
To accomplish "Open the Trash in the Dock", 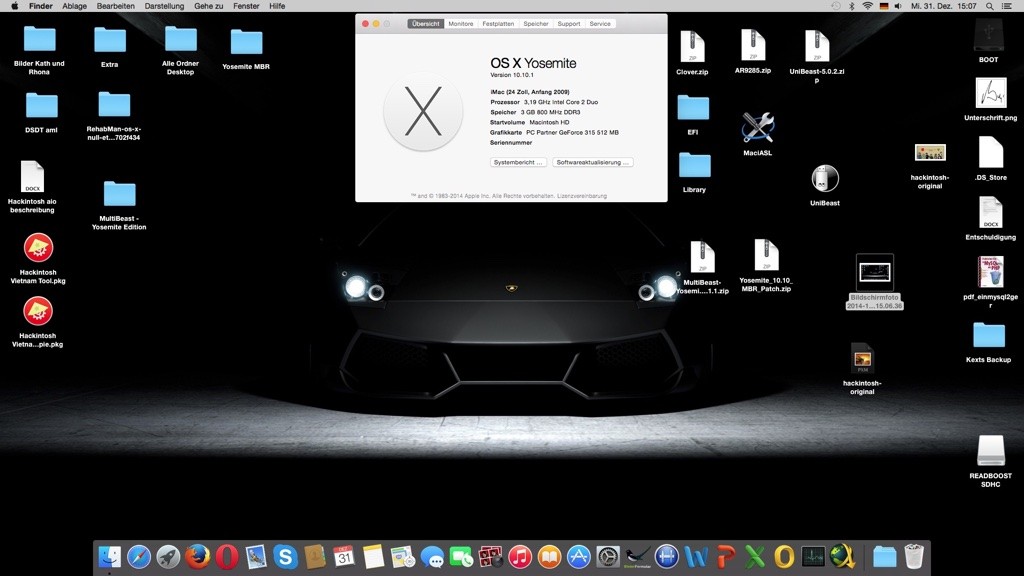I will pyautogui.click(x=913, y=557).
